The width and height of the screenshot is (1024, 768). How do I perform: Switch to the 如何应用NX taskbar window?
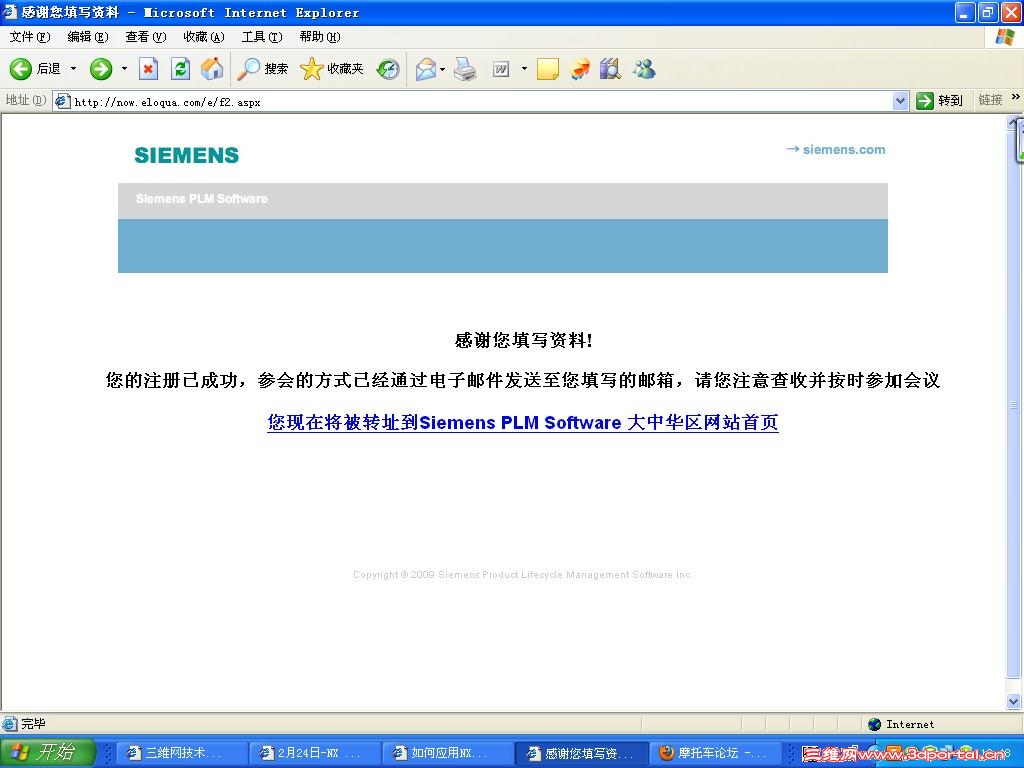tap(449, 753)
